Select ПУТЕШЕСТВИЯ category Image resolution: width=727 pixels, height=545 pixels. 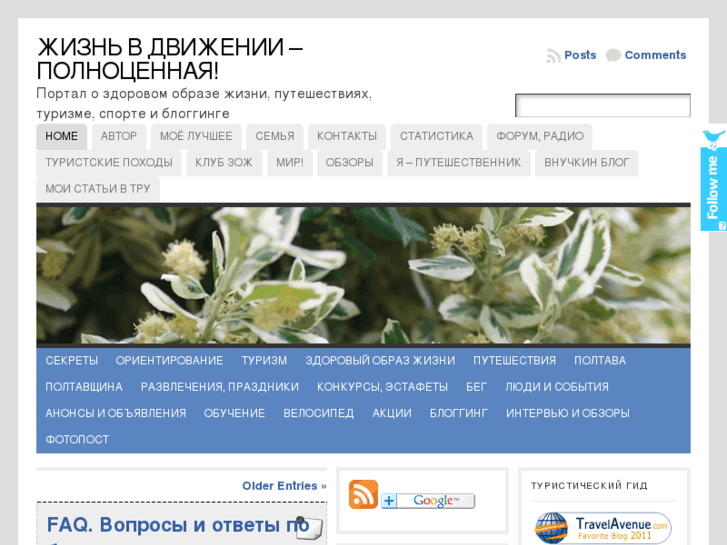coord(514,361)
